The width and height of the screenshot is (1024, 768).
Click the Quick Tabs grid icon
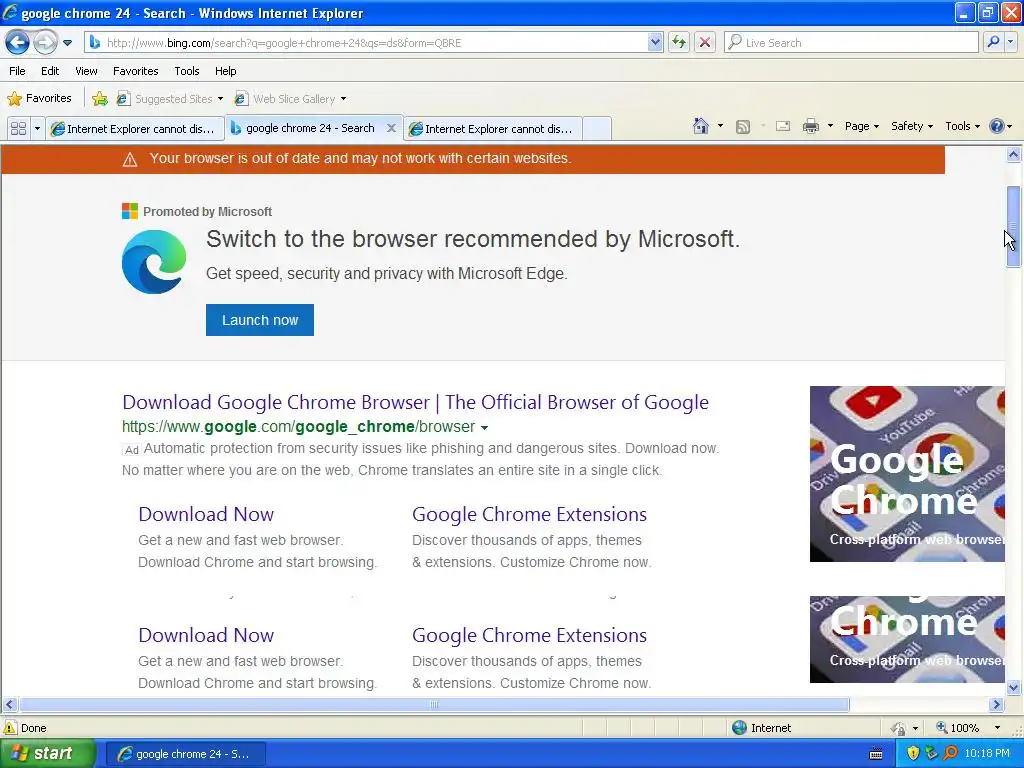tap(18, 129)
